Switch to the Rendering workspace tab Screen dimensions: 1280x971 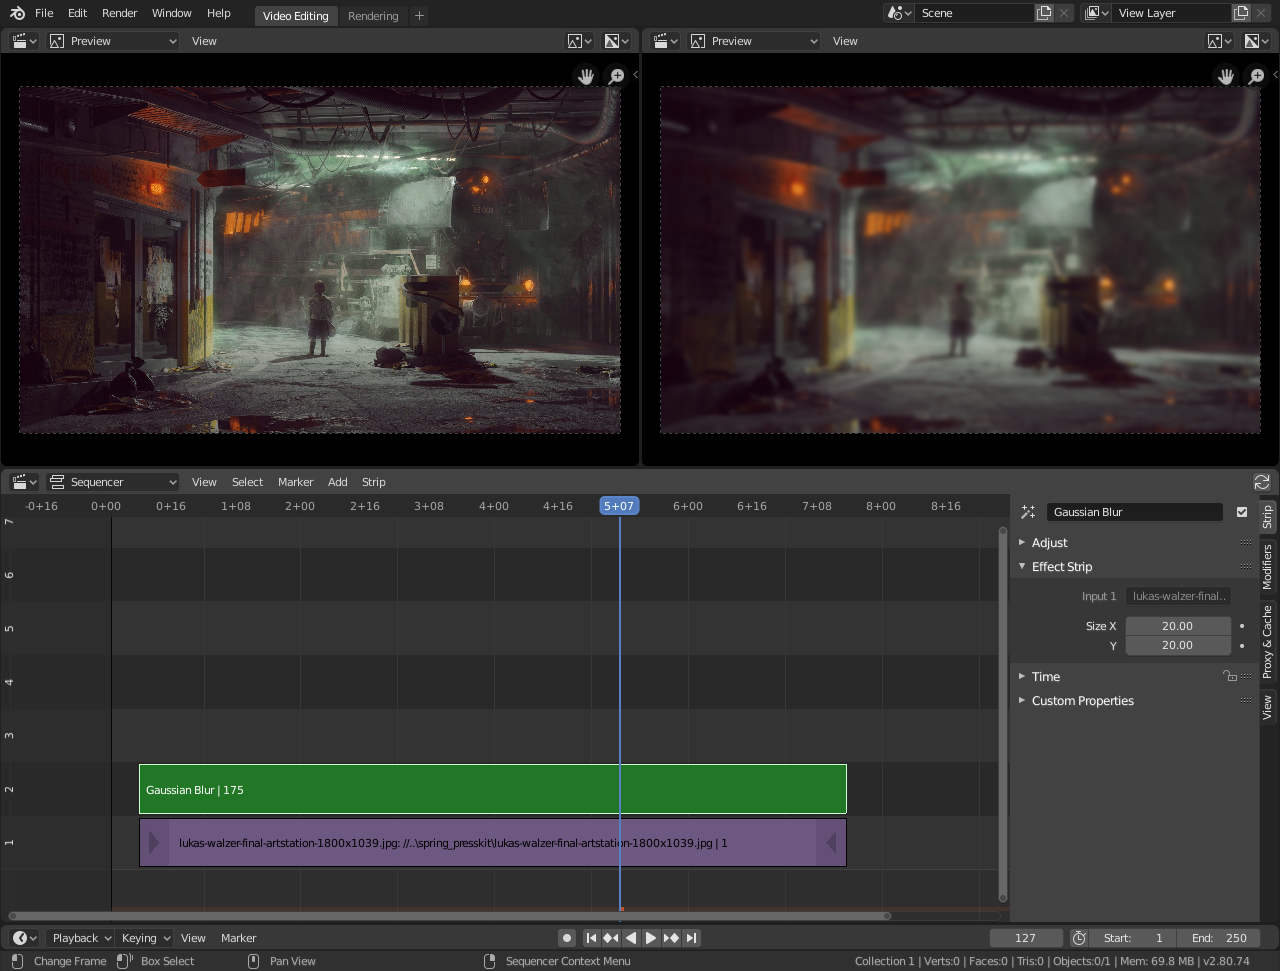point(373,15)
